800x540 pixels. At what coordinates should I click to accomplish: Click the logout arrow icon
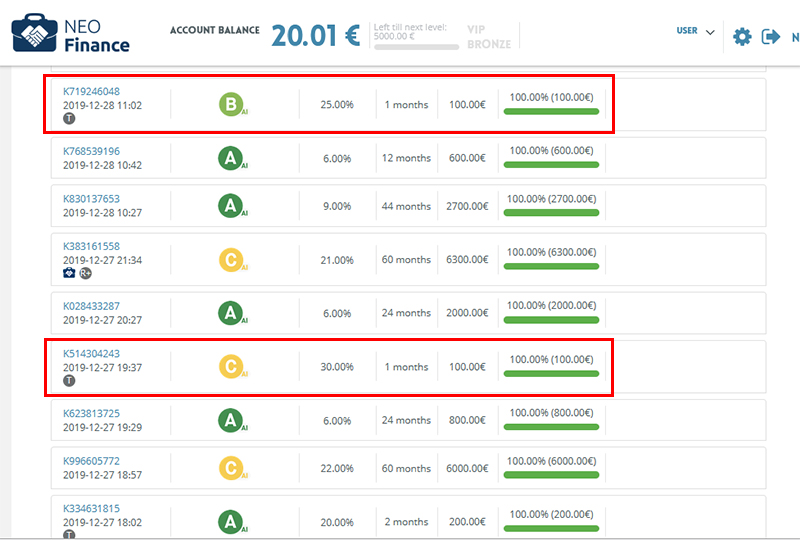(770, 36)
